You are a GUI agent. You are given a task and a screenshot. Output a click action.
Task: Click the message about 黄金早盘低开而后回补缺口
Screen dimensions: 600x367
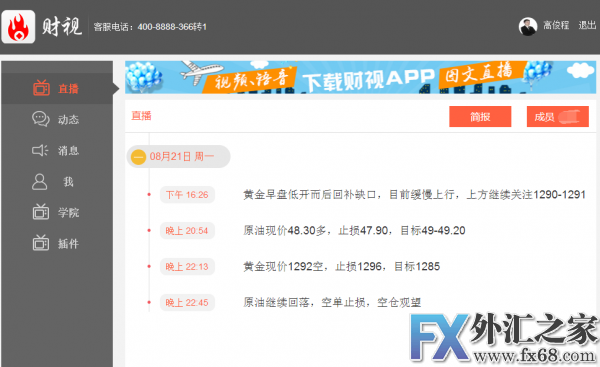414,195
